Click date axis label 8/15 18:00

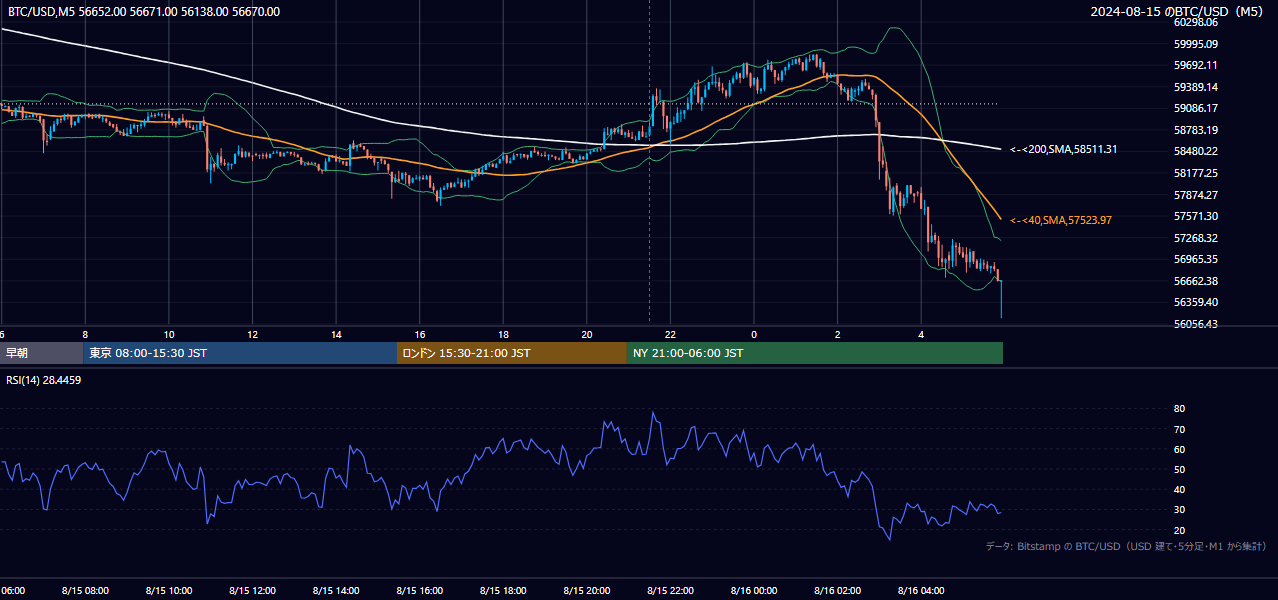503,591
